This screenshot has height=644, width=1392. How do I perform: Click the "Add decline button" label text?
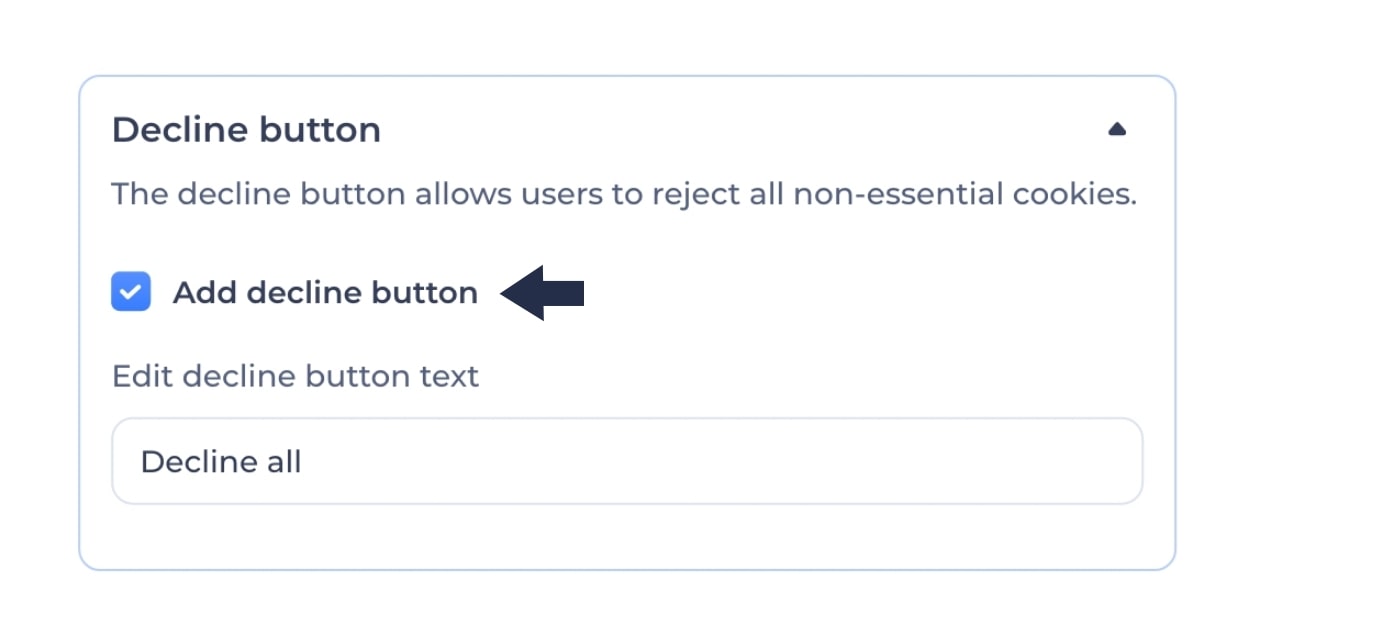[325, 292]
